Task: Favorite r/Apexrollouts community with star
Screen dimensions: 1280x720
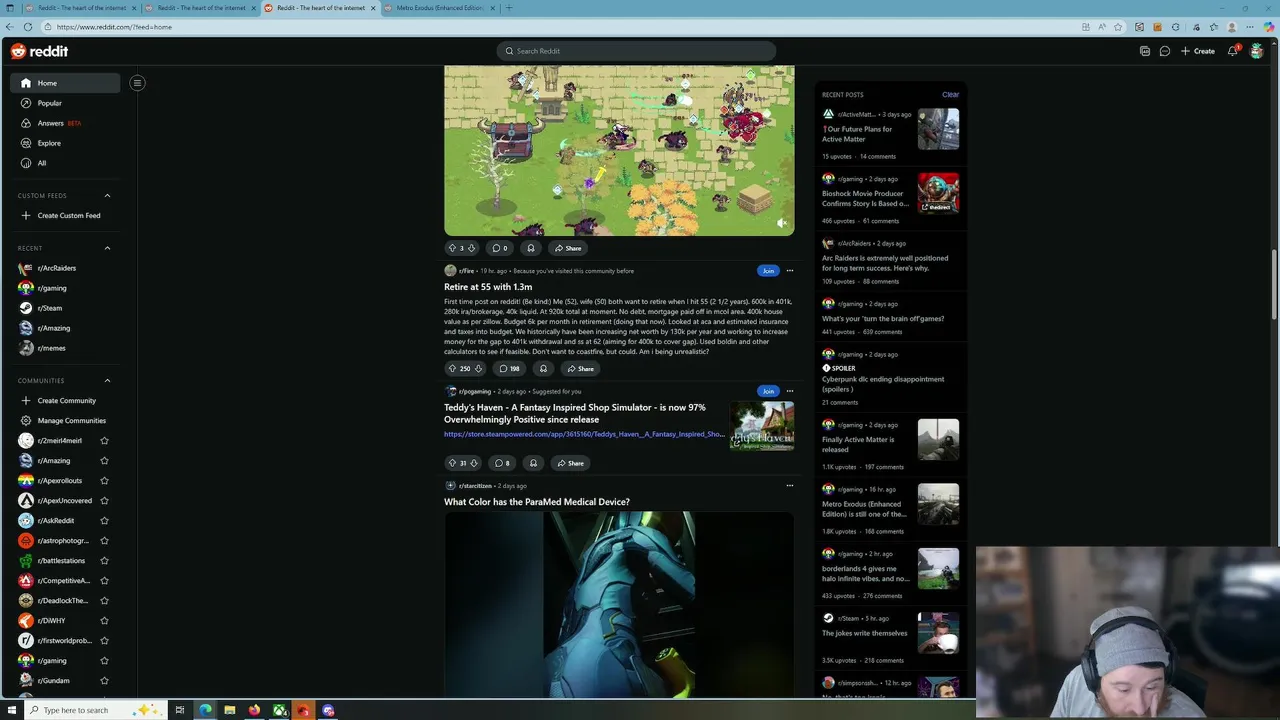Action: 104,480
